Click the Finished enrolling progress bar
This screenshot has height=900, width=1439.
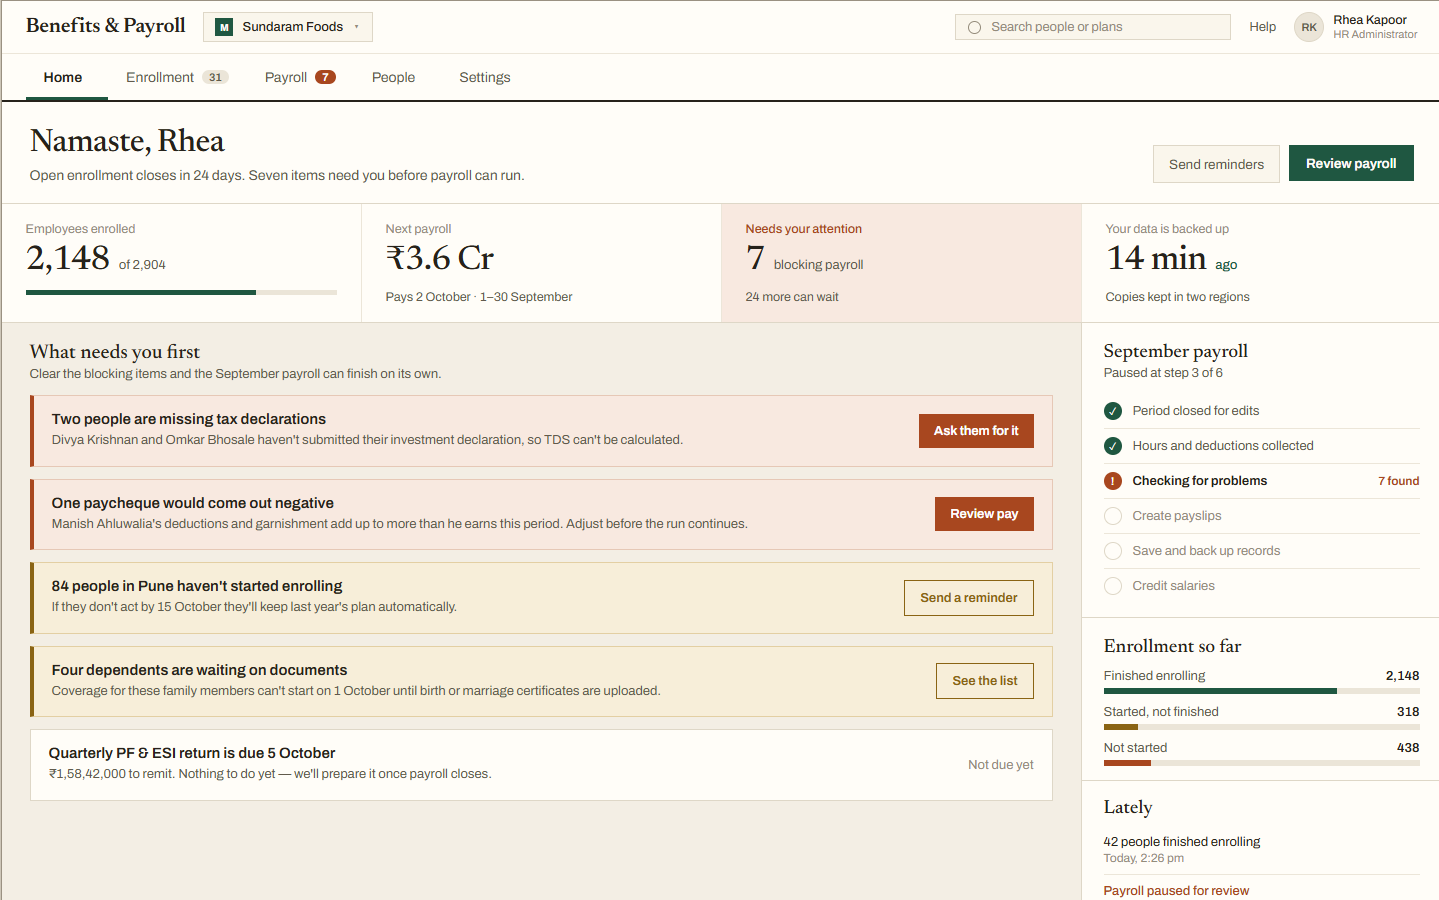click(x=1261, y=691)
